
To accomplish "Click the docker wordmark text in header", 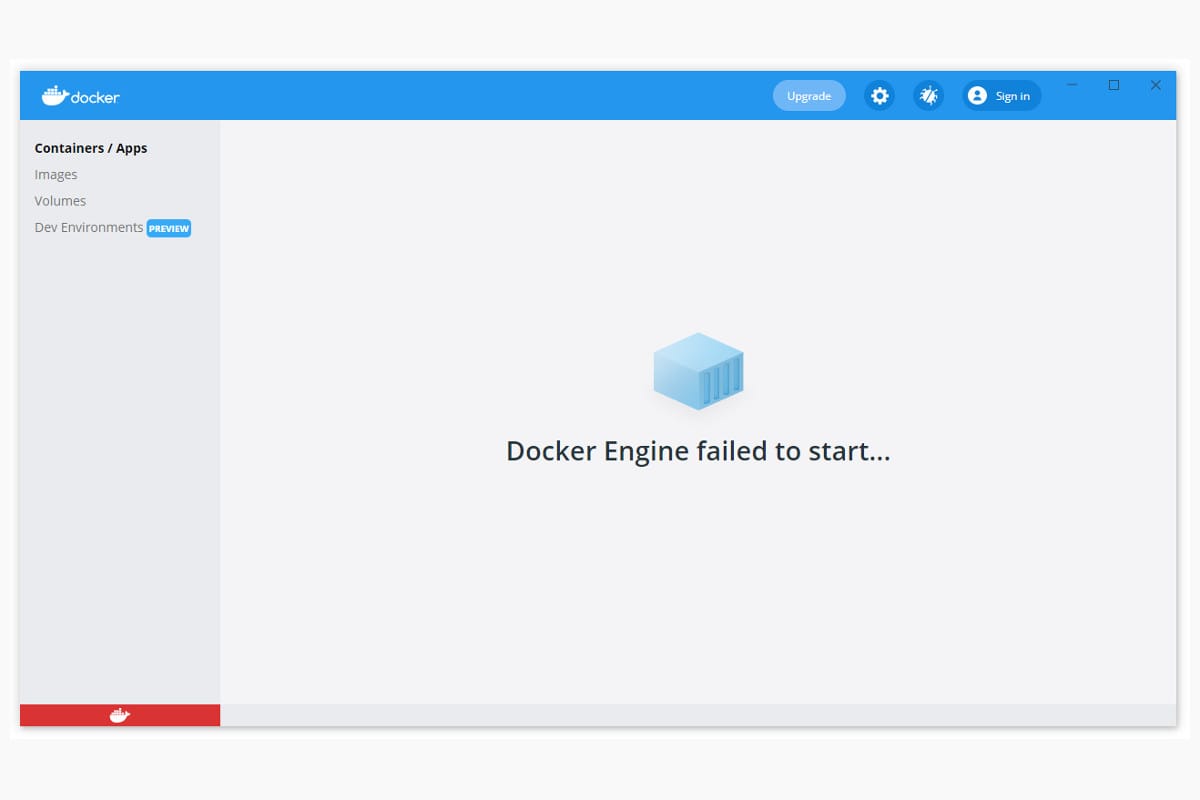I will [x=95, y=97].
